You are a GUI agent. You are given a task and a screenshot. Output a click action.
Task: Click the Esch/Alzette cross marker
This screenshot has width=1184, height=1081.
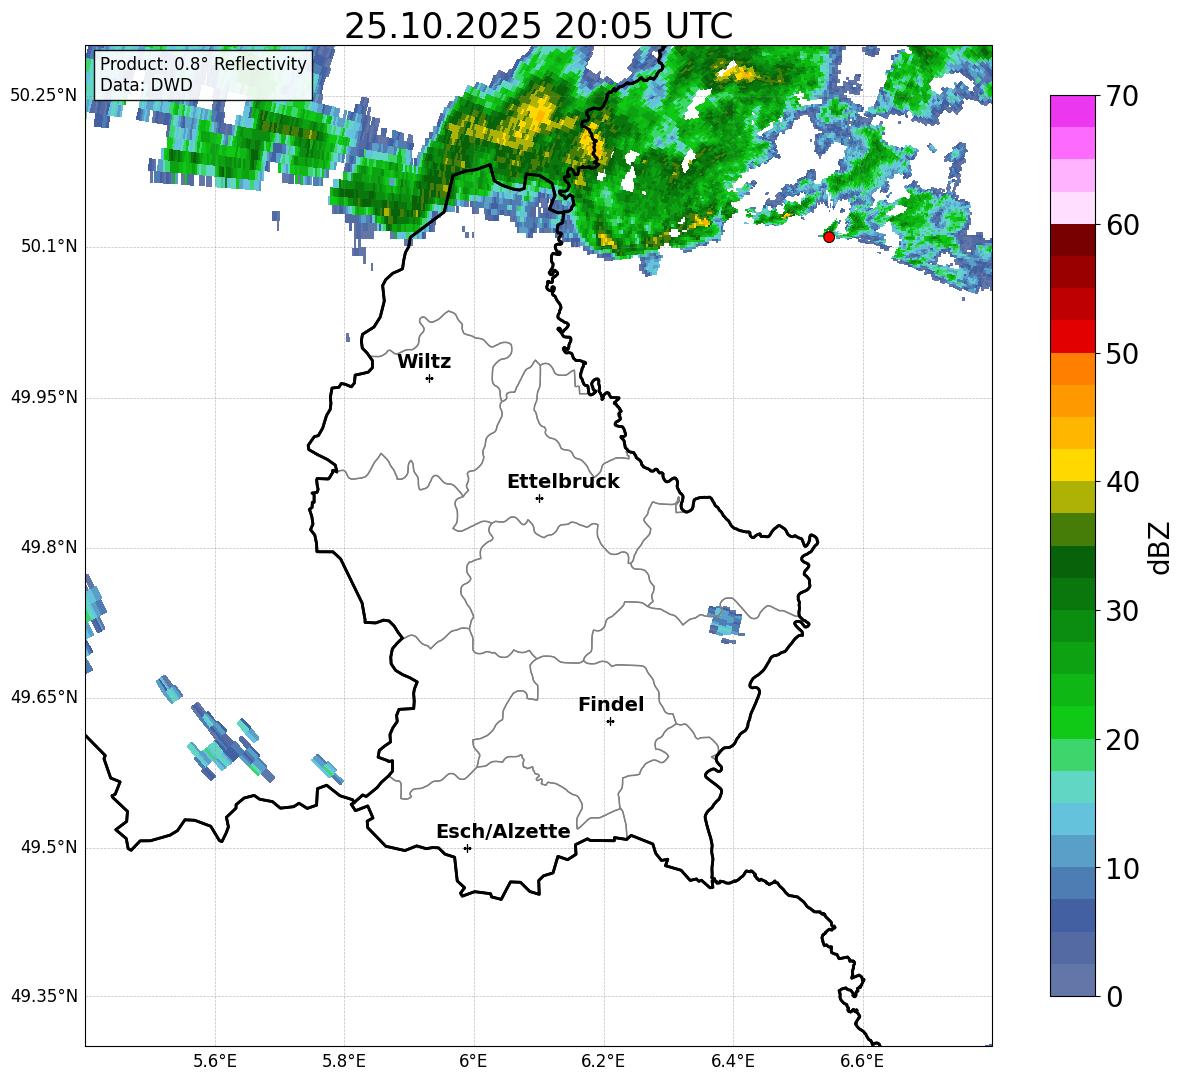467,848
